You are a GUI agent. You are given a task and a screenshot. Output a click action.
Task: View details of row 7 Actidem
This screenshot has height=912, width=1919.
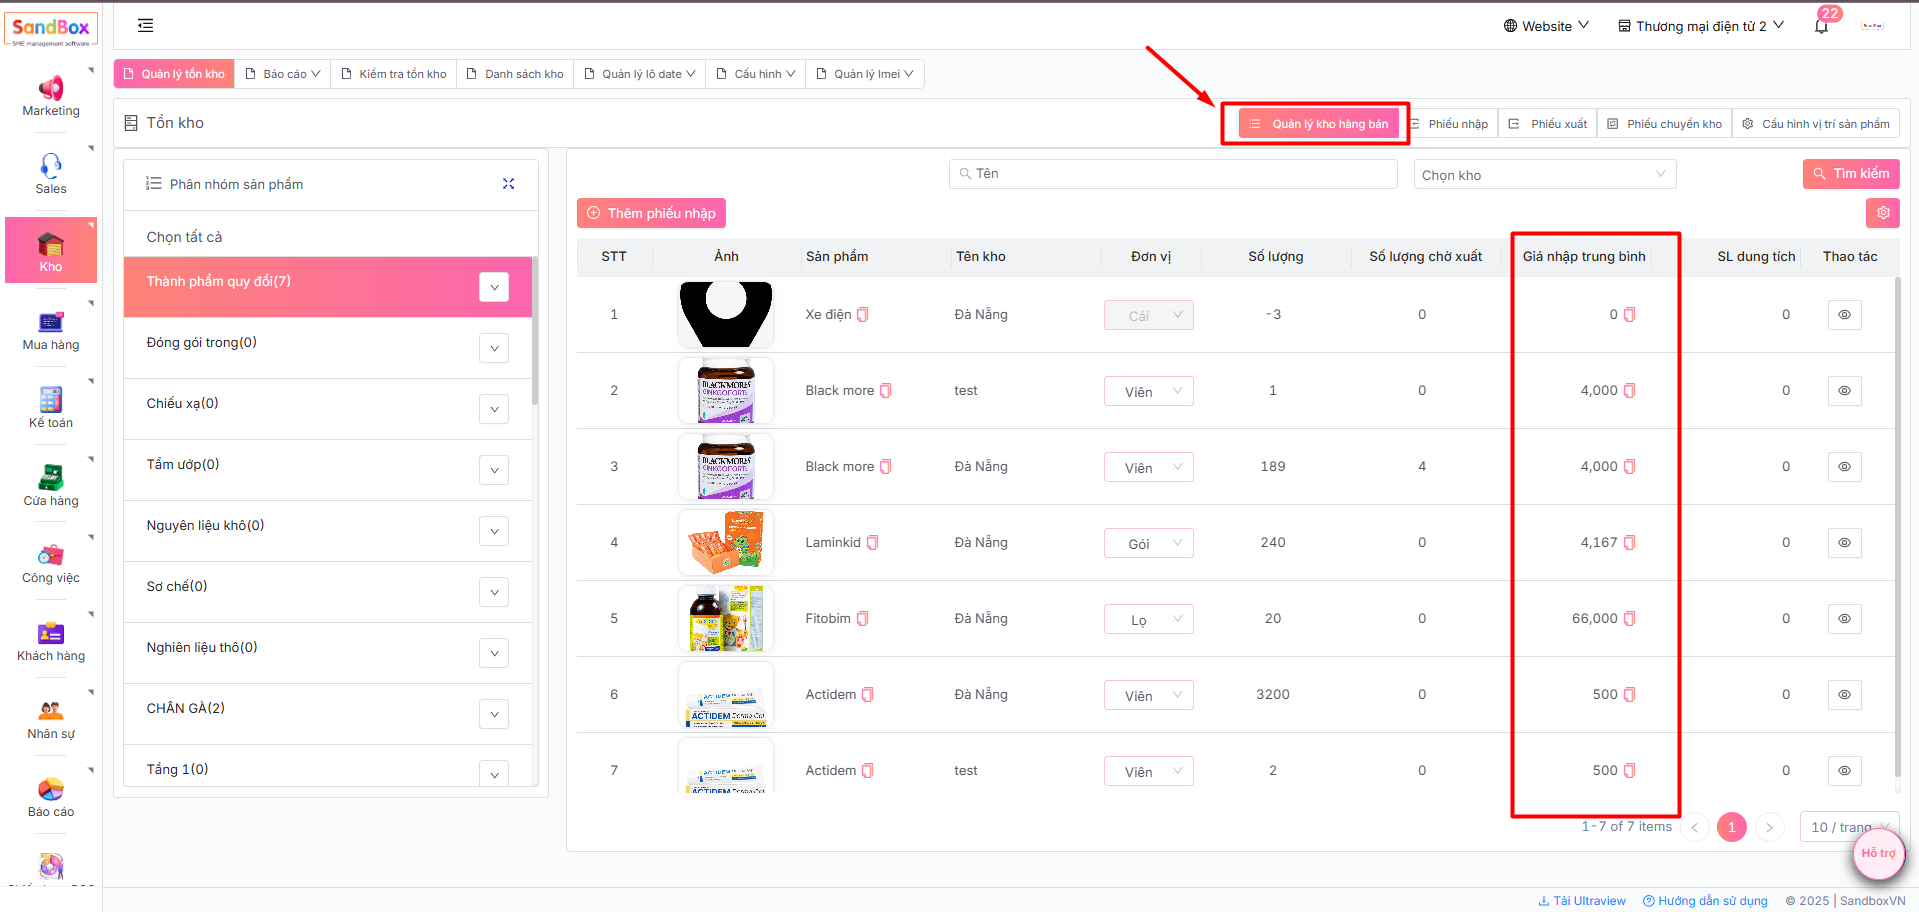(1844, 771)
